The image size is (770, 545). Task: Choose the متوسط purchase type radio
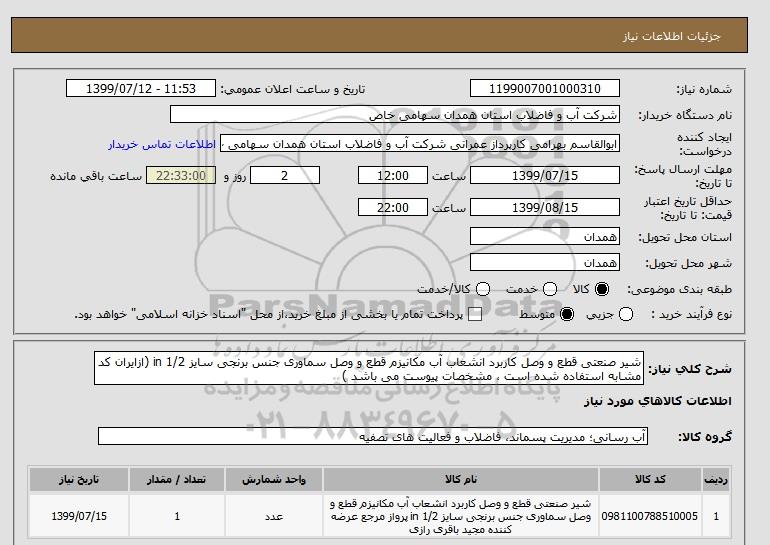[x=567, y=314]
